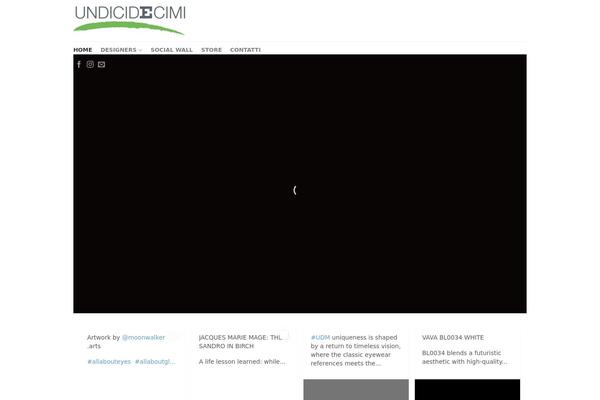Click the 'uniqueness is shaped' post text
Image resolution: width=600 pixels, height=400 pixels.
click(x=355, y=350)
